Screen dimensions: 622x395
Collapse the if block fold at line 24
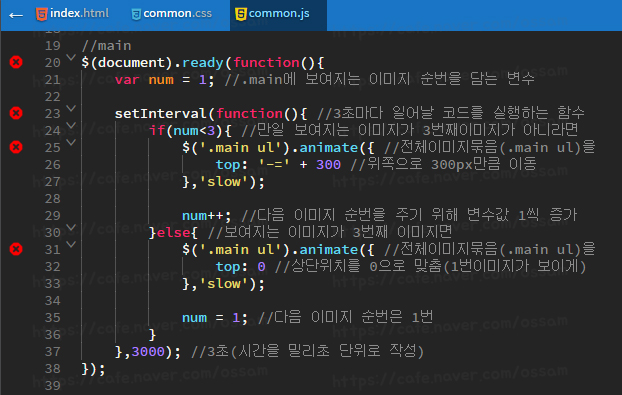pos(71,126)
